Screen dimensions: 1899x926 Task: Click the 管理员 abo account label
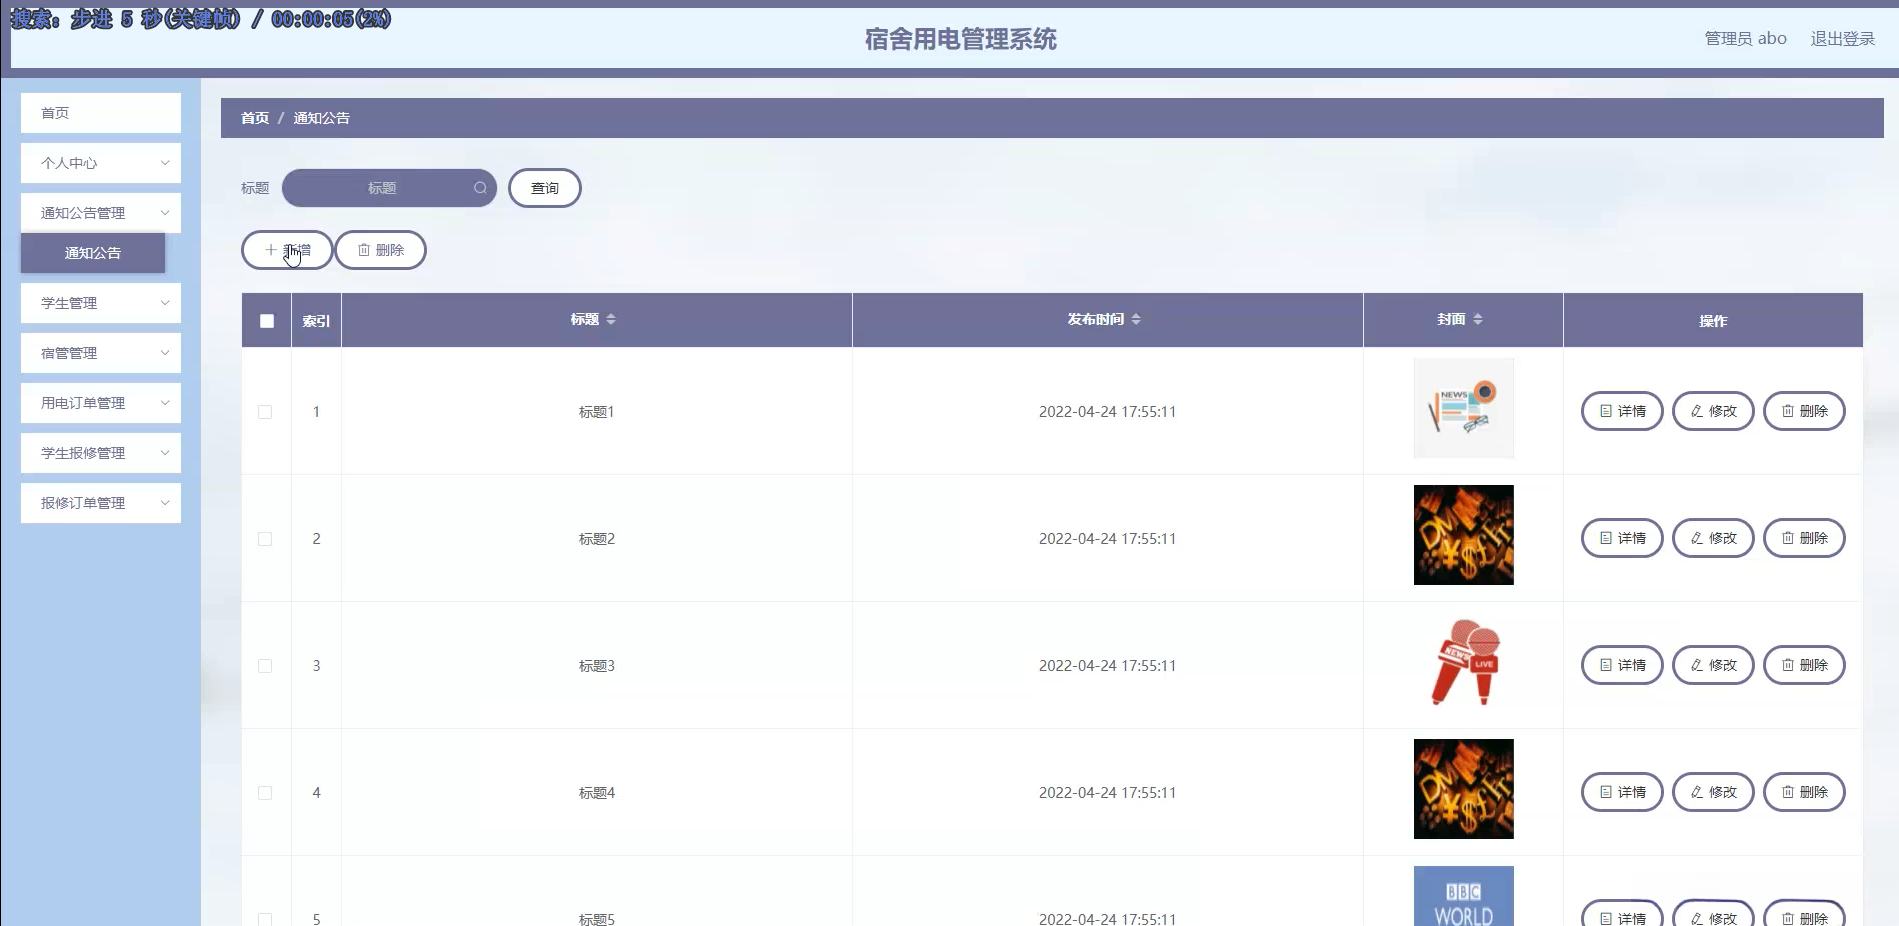click(x=1746, y=39)
